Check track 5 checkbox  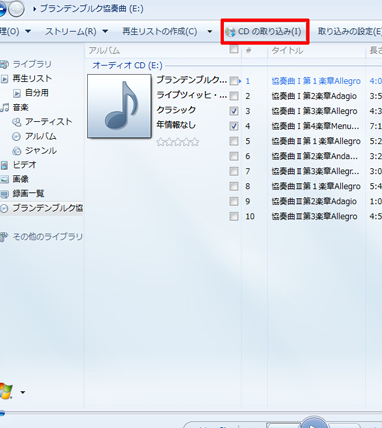pyautogui.click(x=234, y=141)
